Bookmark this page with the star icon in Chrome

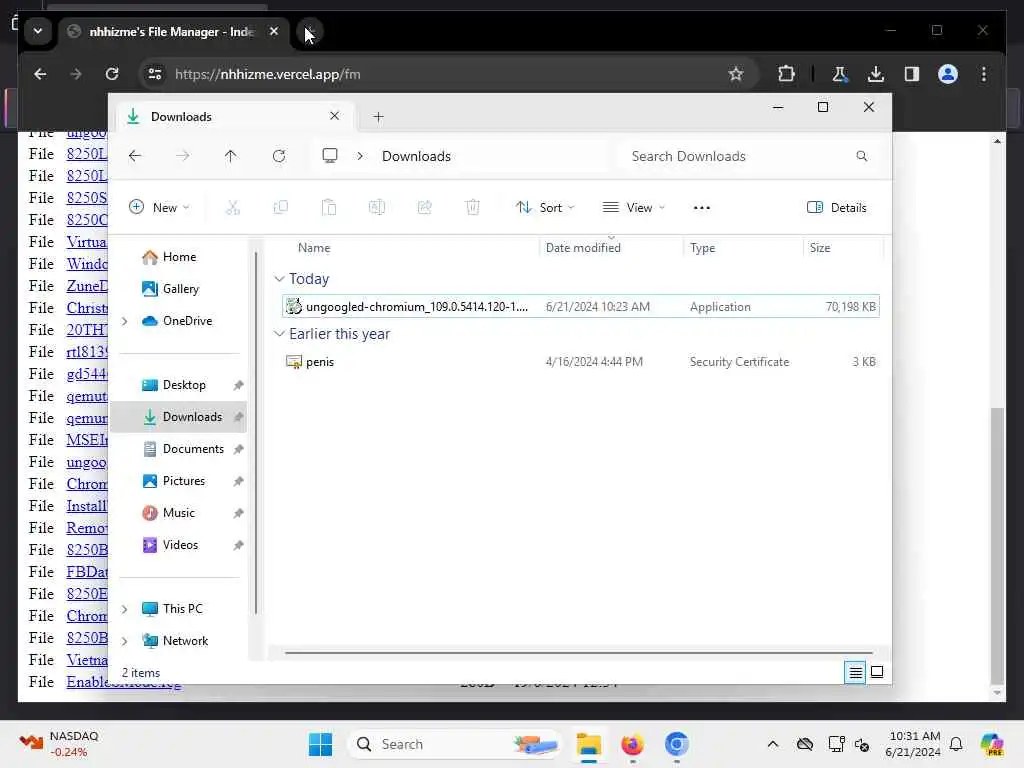coord(736,74)
